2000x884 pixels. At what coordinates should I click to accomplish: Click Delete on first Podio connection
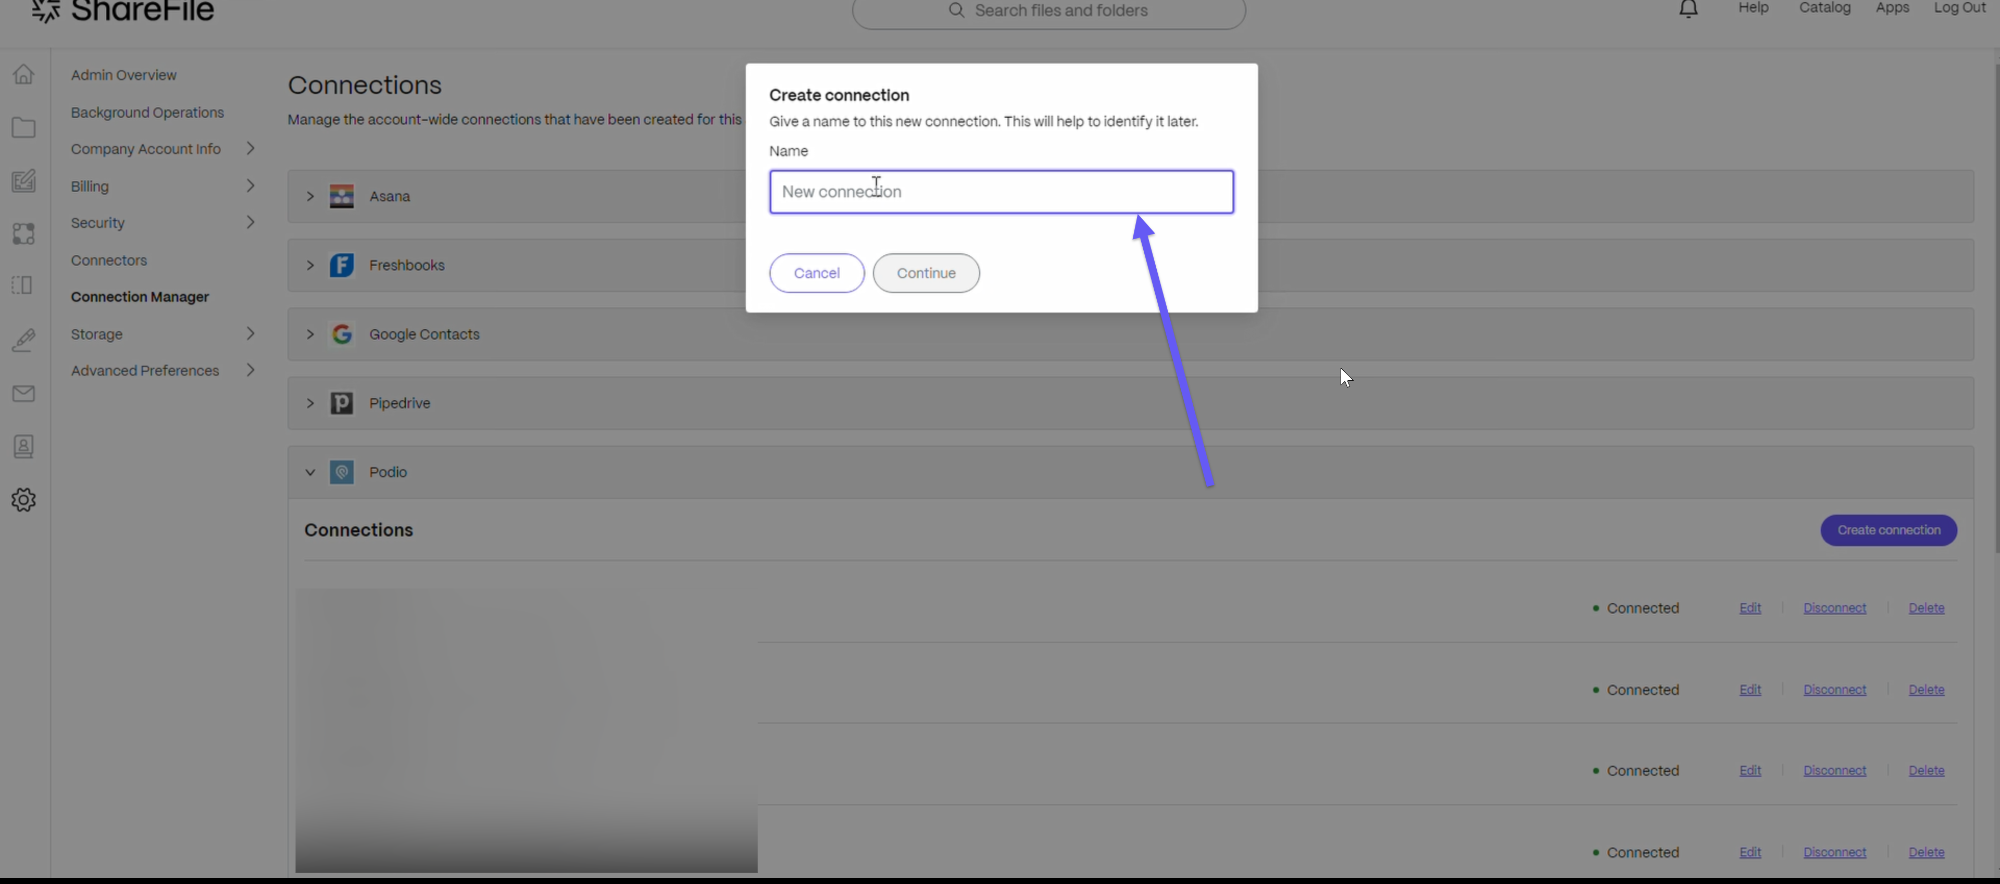click(x=1926, y=608)
